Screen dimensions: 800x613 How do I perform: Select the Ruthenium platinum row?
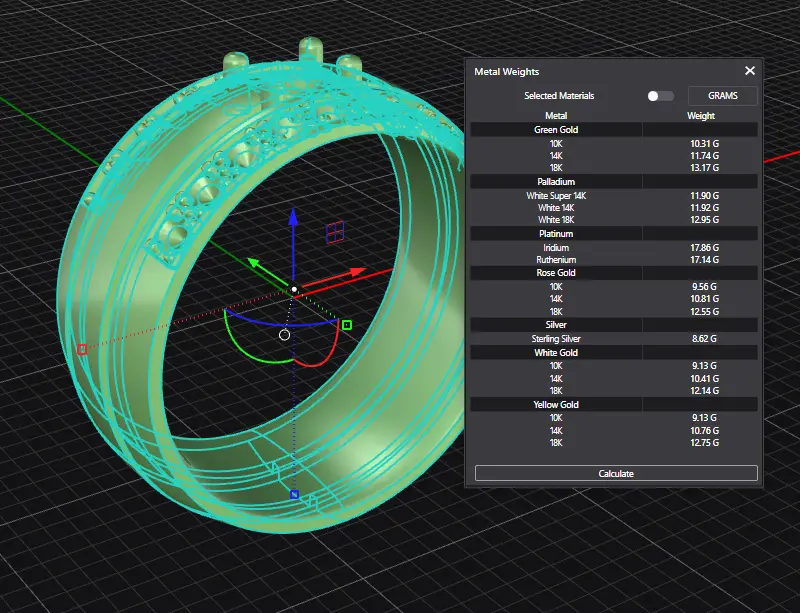(x=614, y=260)
